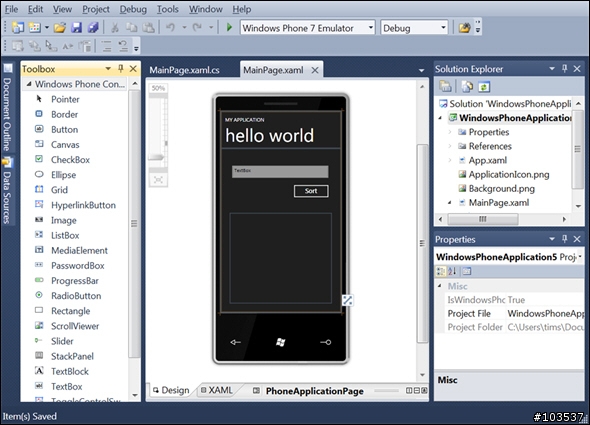Click the Open File folder icon
The image size is (590, 425).
(x=59, y=27)
